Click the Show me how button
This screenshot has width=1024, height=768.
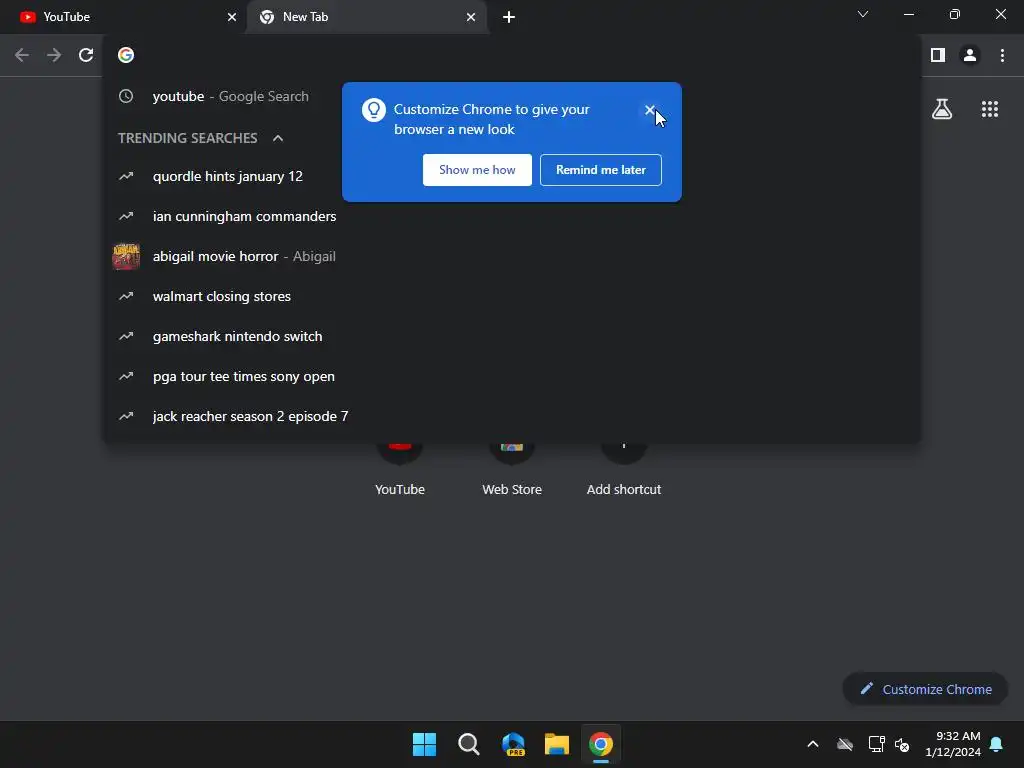(477, 170)
